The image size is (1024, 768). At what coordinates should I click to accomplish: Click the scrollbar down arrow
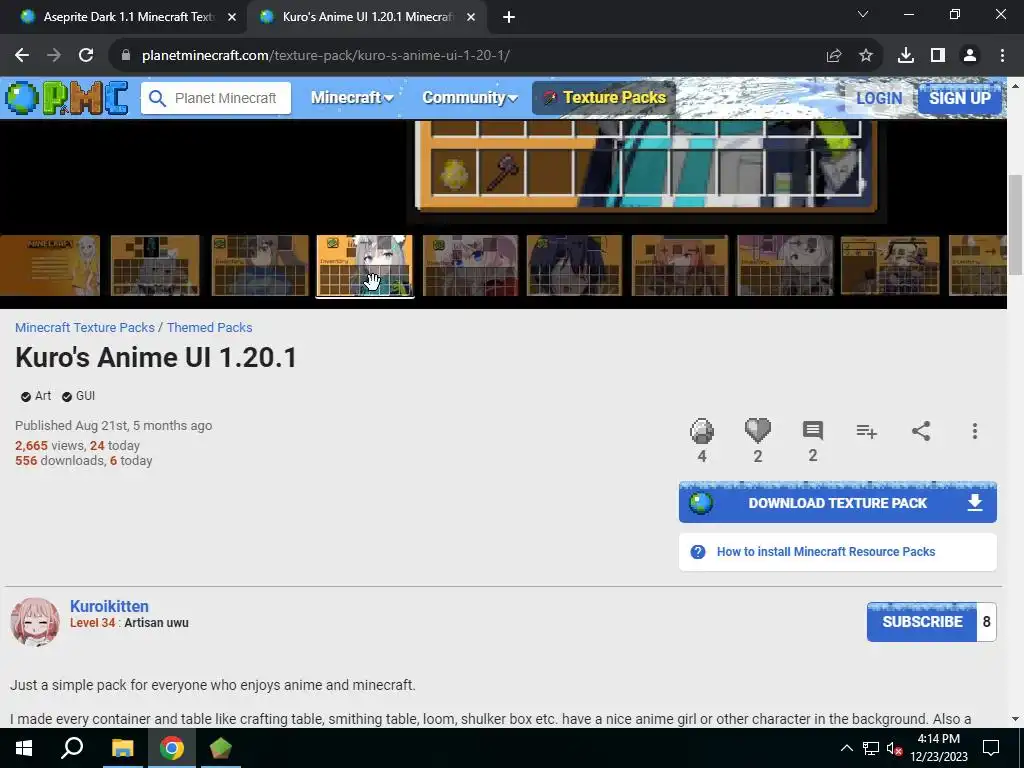[1015, 719]
